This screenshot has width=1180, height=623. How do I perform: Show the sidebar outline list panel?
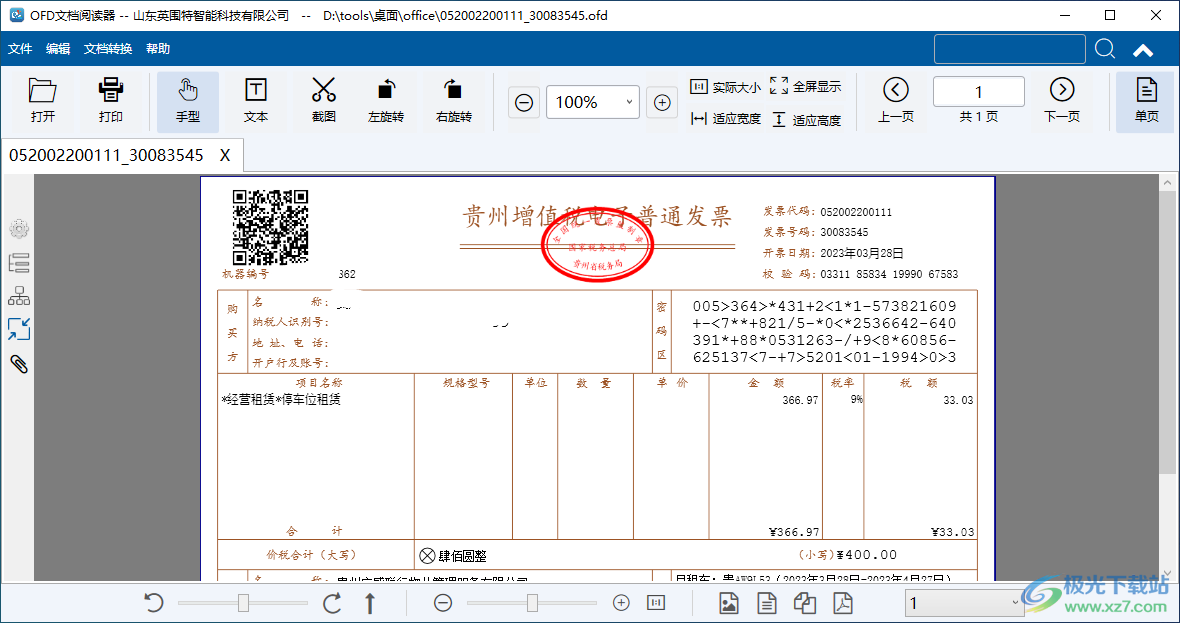pos(19,263)
